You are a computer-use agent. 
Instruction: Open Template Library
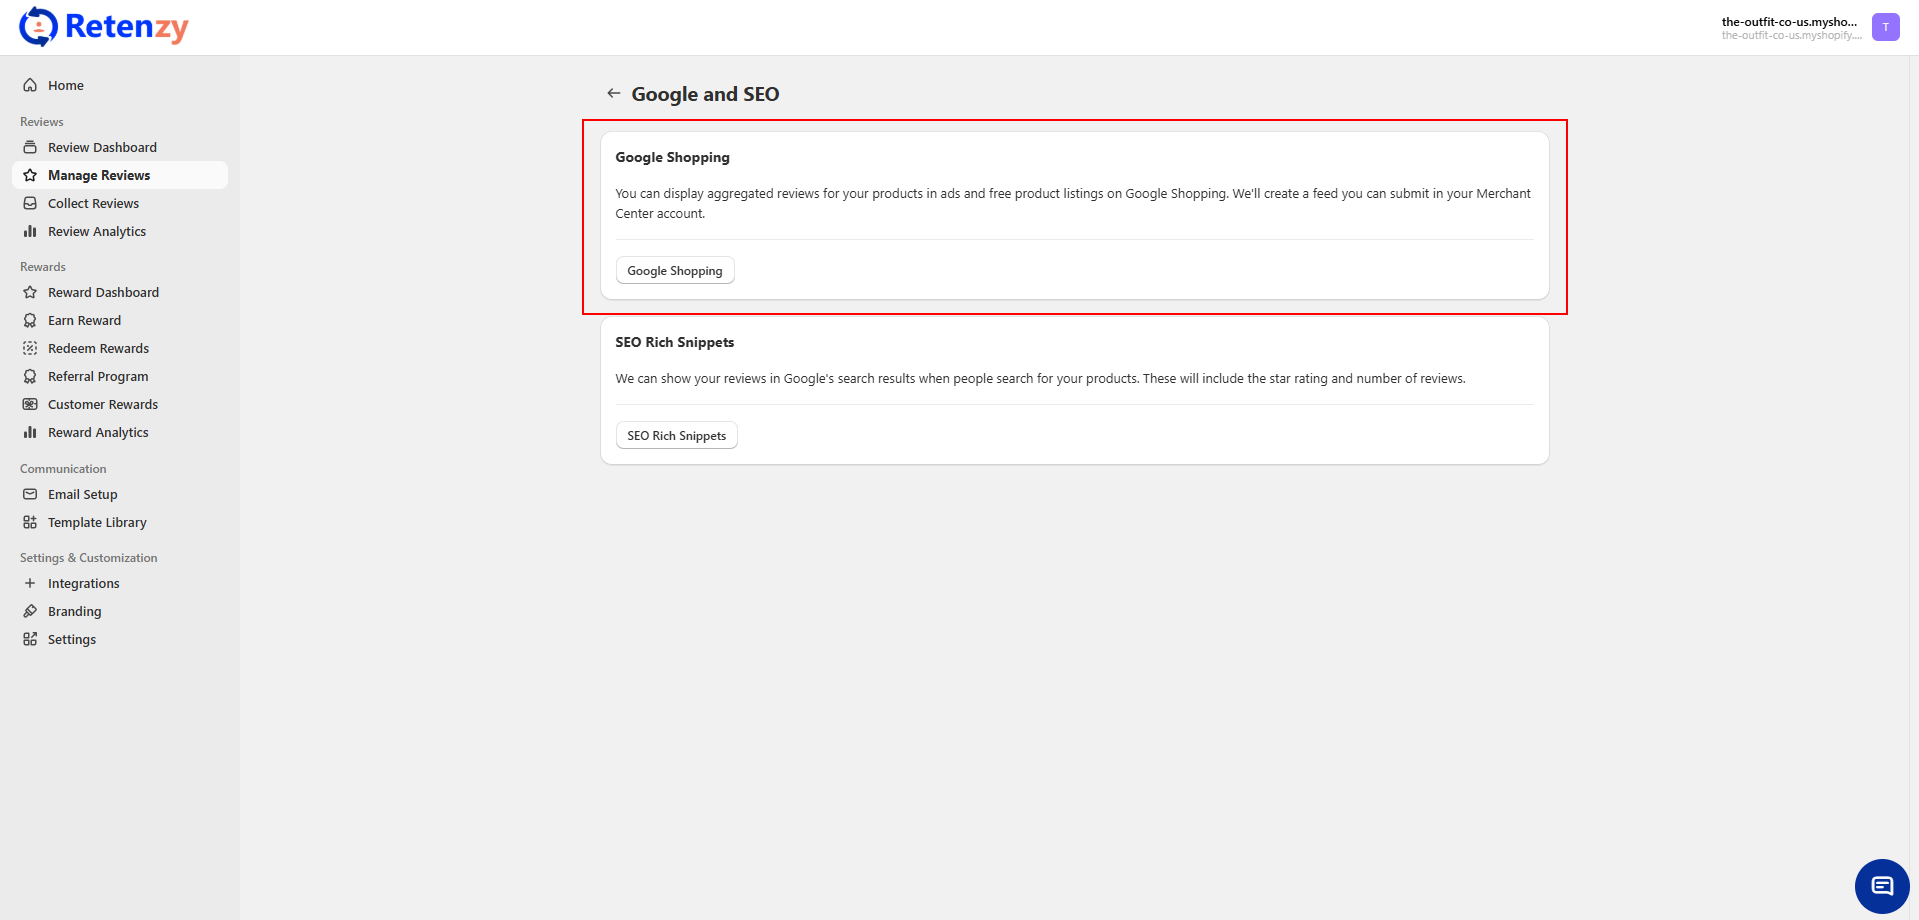pos(97,523)
